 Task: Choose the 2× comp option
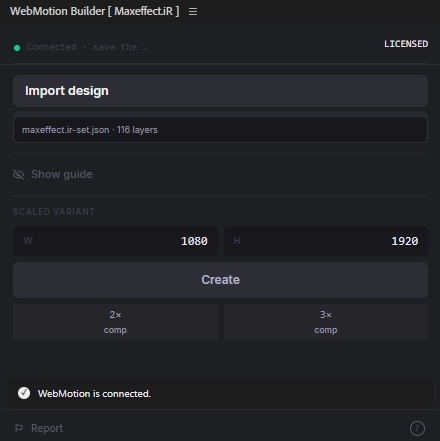(x=115, y=322)
